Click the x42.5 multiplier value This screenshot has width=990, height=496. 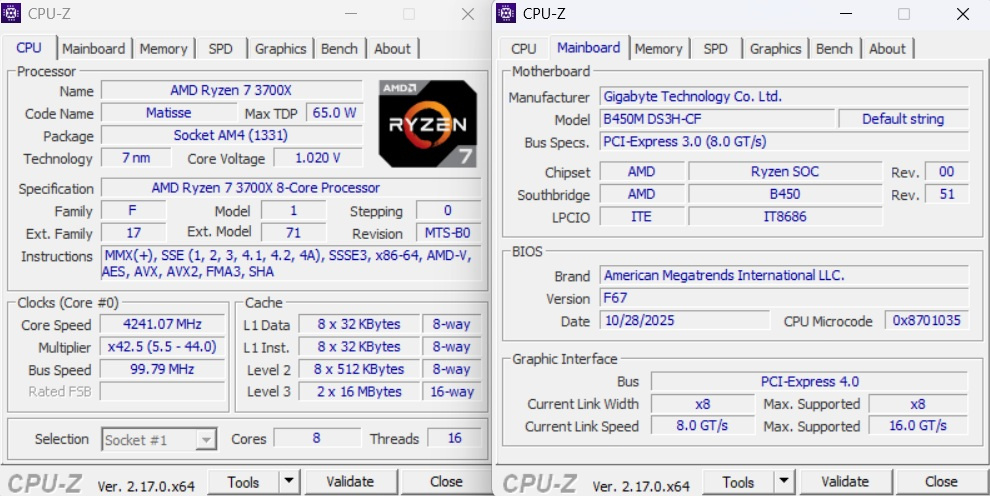[162, 347]
